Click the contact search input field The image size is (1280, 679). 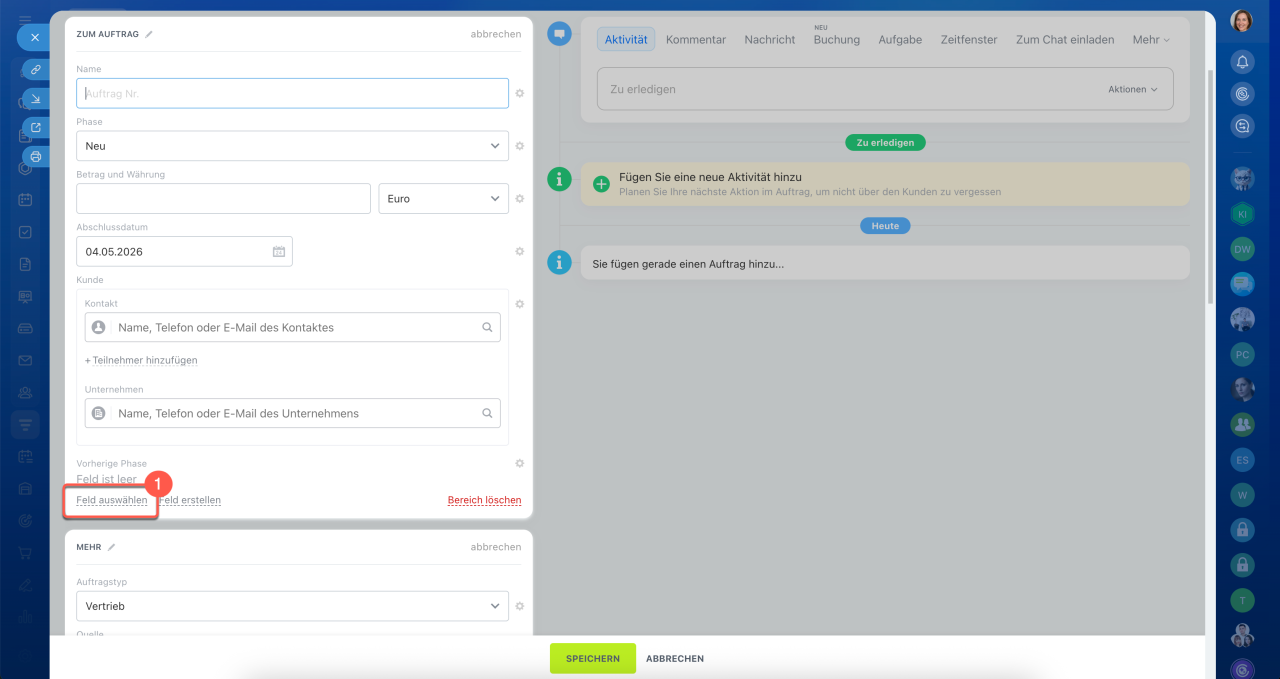pyautogui.click(x=295, y=328)
